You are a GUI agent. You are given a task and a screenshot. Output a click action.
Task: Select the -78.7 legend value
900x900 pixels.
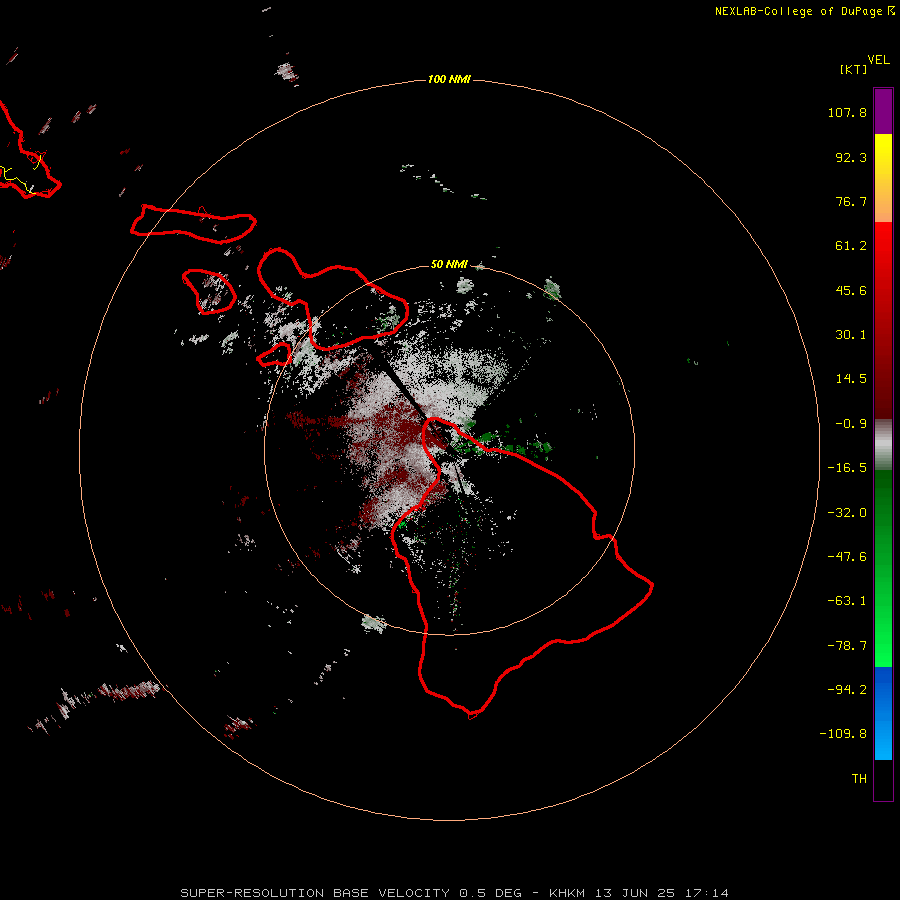pos(847,646)
